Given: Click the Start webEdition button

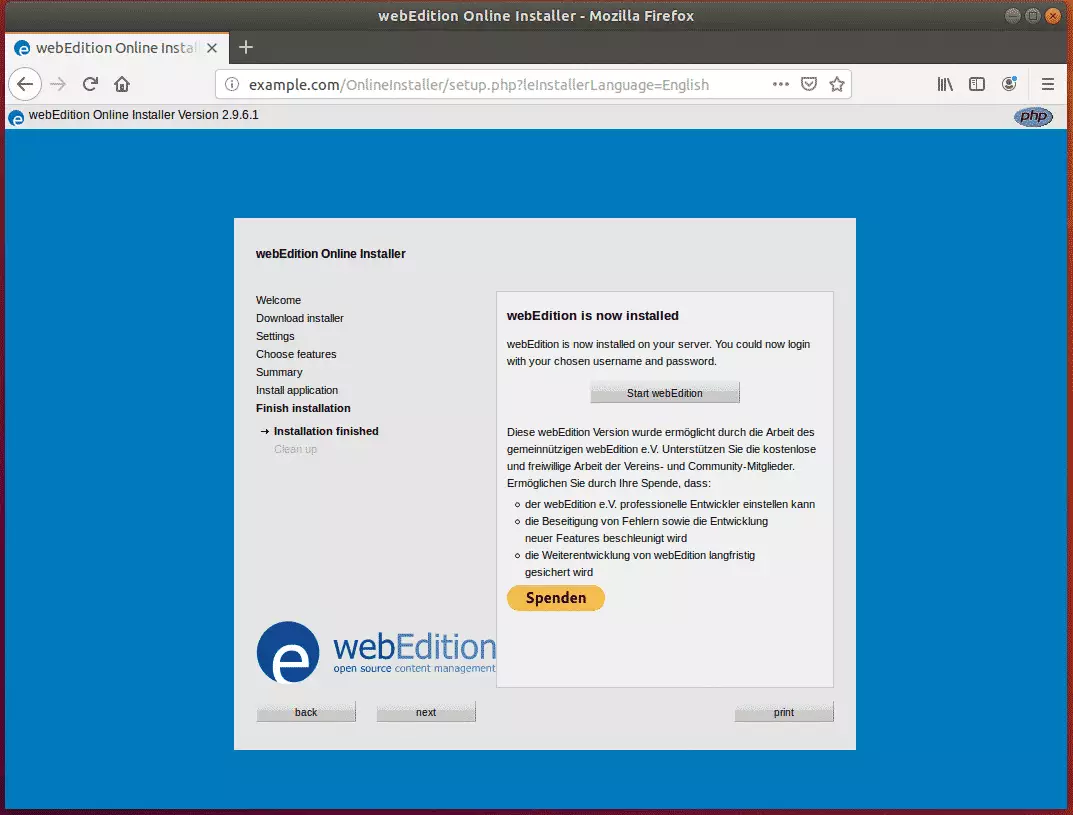Looking at the screenshot, I should pos(664,393).
